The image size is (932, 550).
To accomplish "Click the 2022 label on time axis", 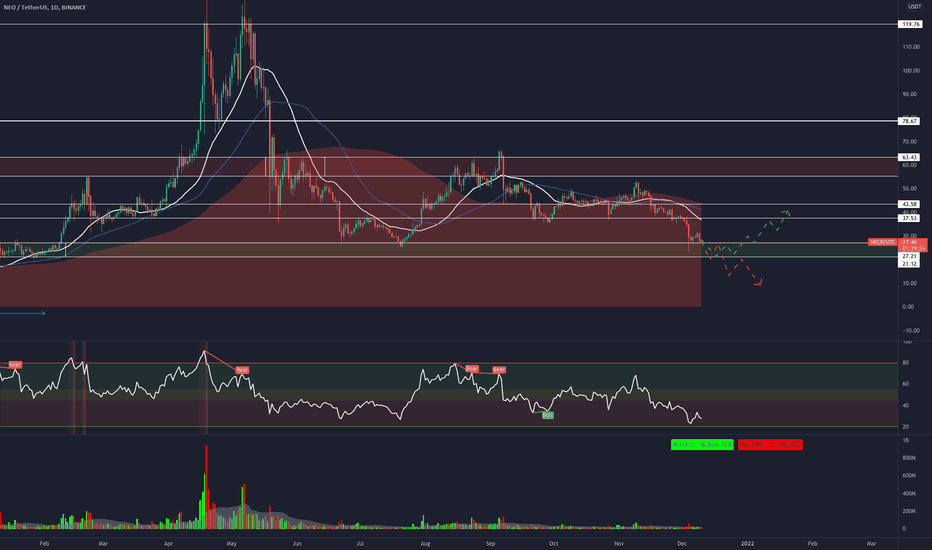I will click(x=747, y=543).
